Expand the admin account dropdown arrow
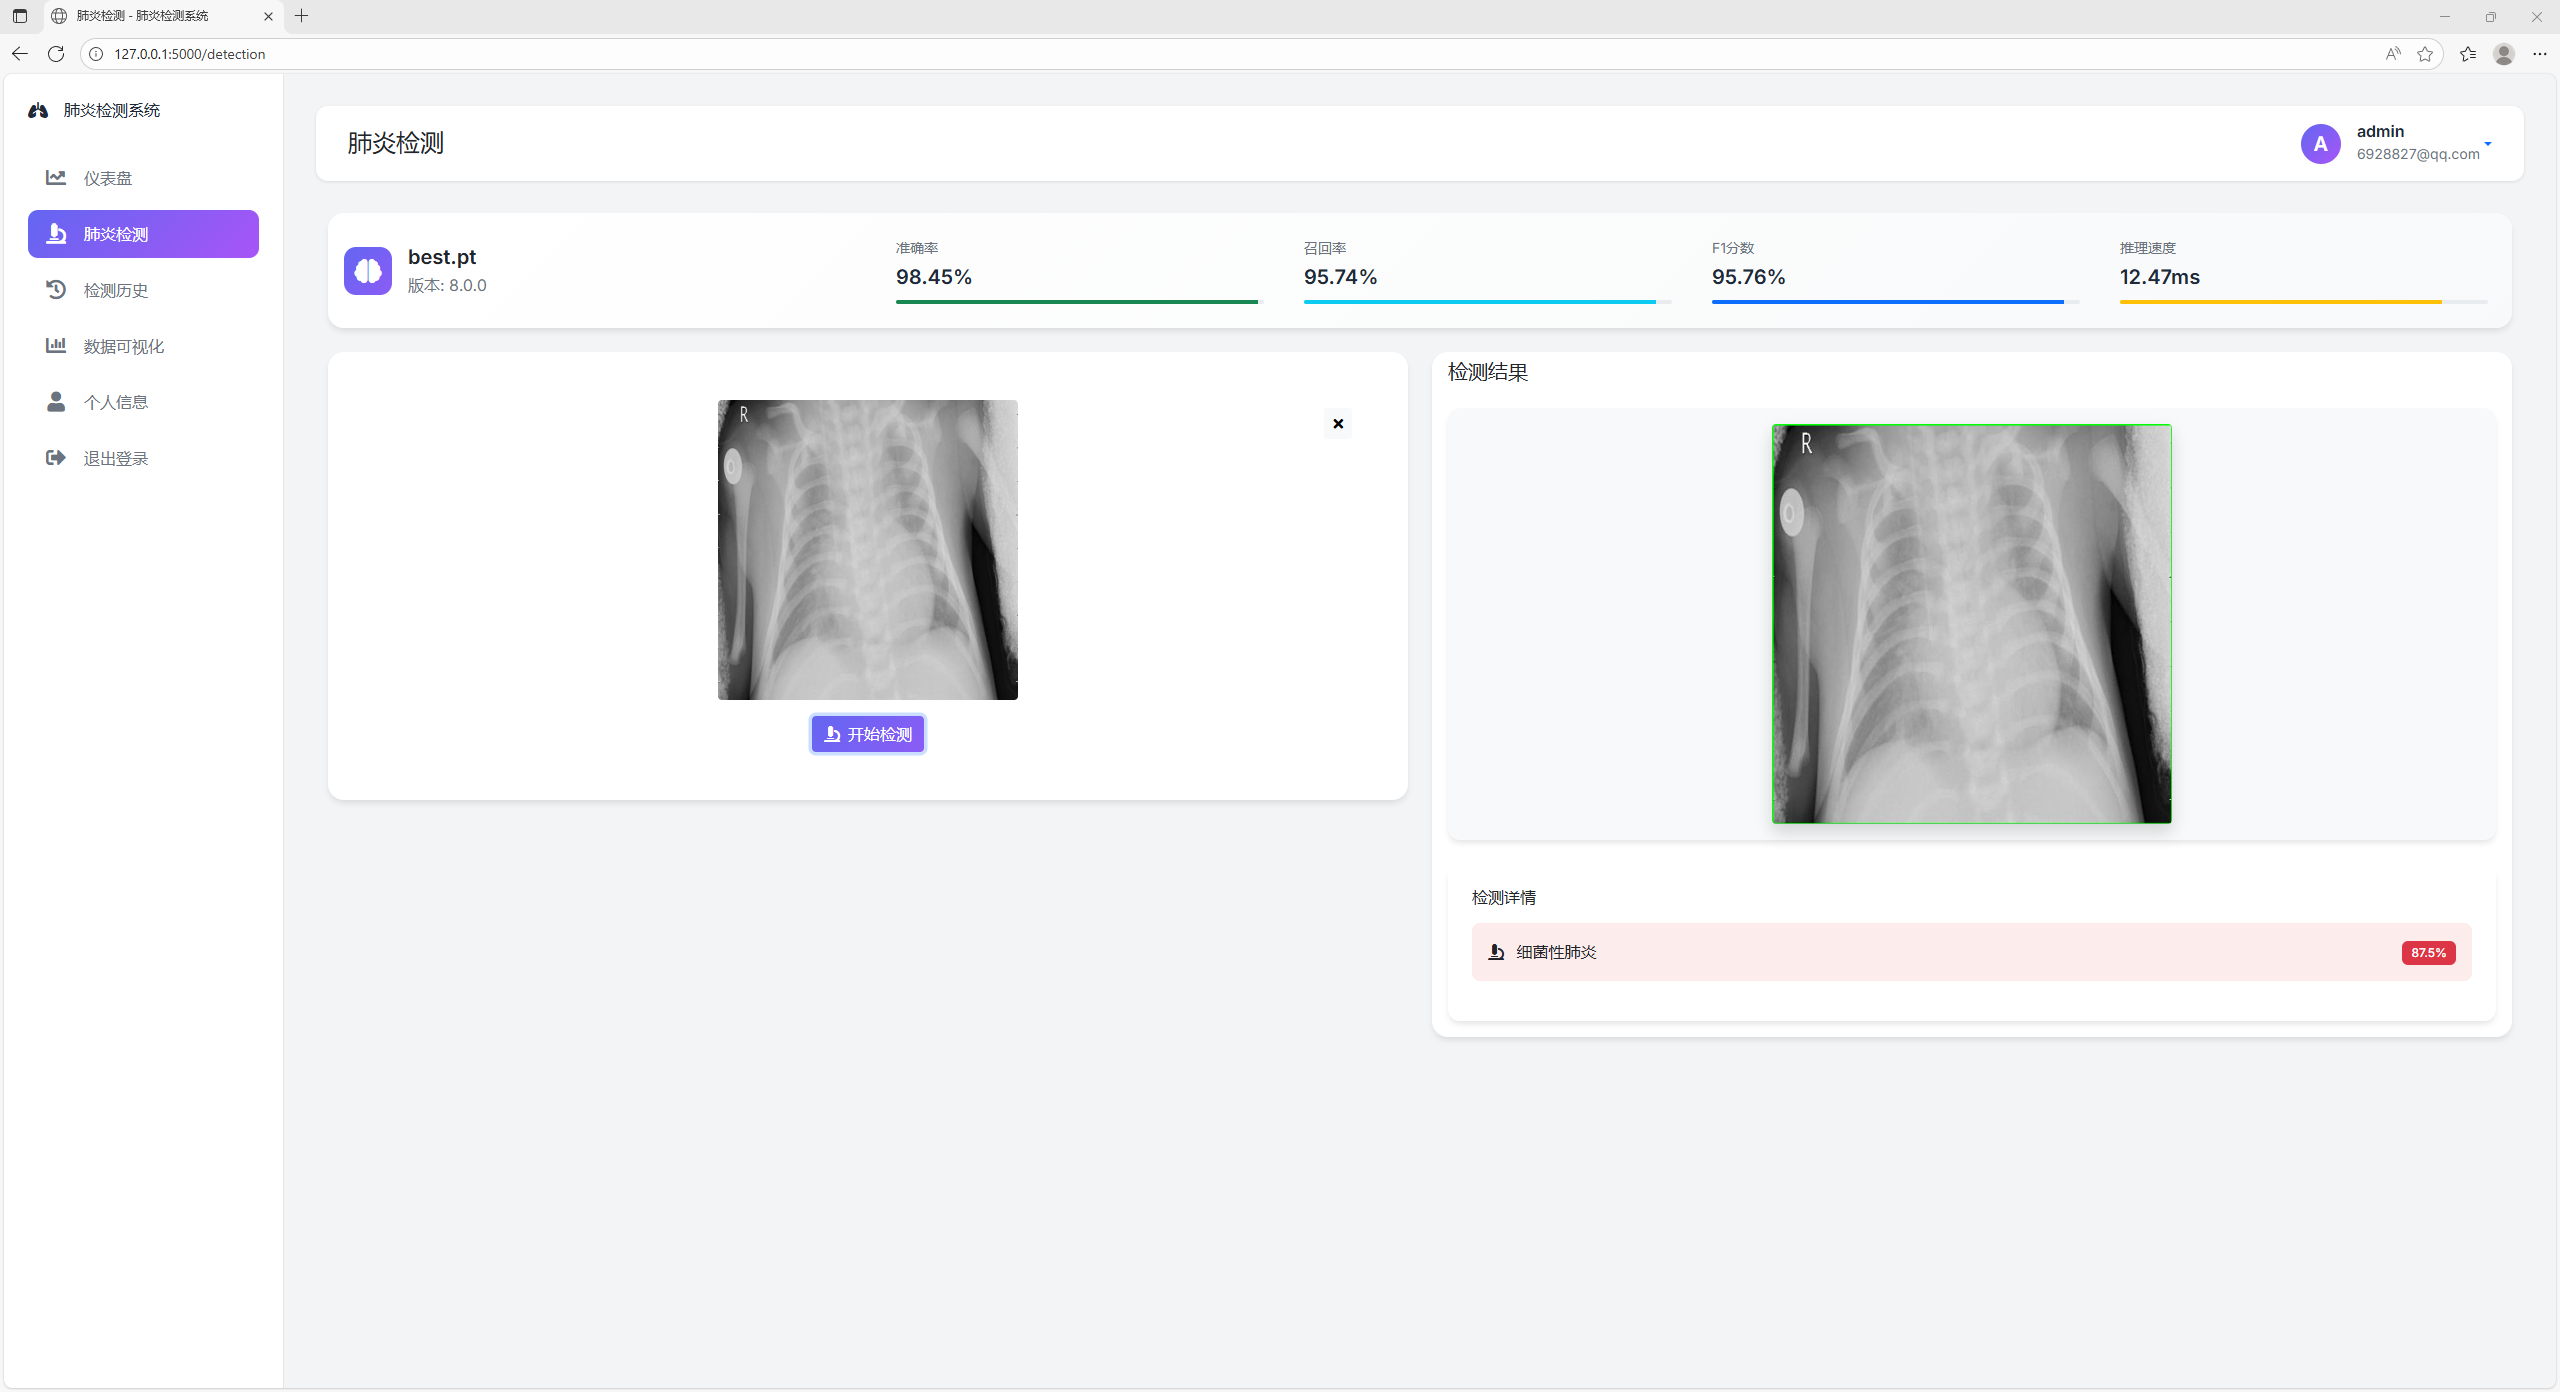The height and width of the screenshot is (1392, 2560). (x=2488, y=144)
